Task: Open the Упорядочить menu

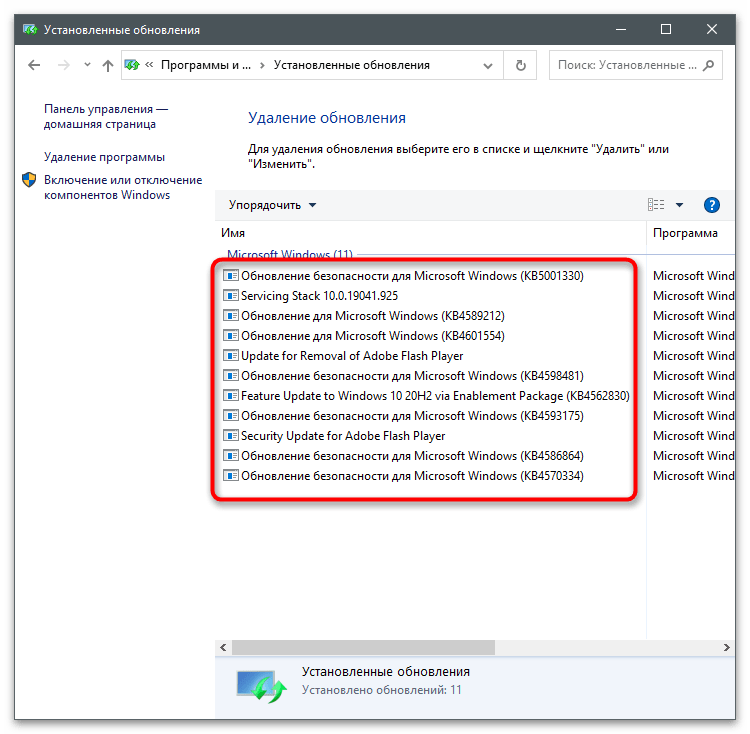Action: tap(272, 205)
